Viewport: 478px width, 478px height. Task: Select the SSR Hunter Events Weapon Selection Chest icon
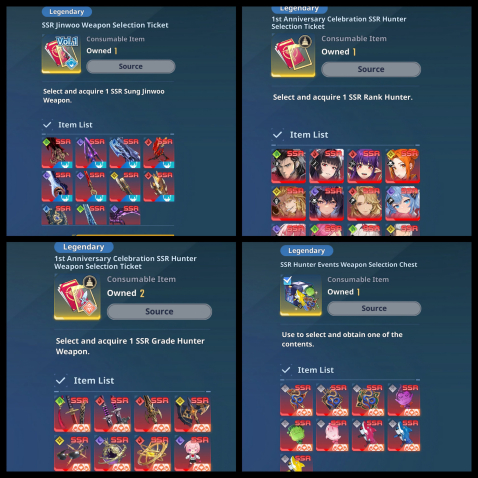(x=301, y=295)
